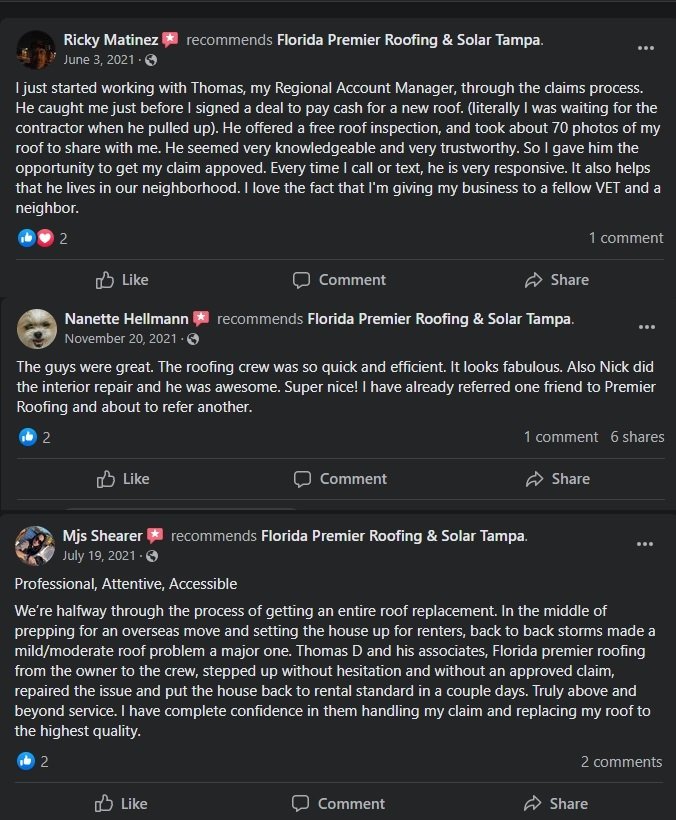Show the 6 shares on Nanette's review
Viewport: 676px width, 820px height.
point(637,437)
